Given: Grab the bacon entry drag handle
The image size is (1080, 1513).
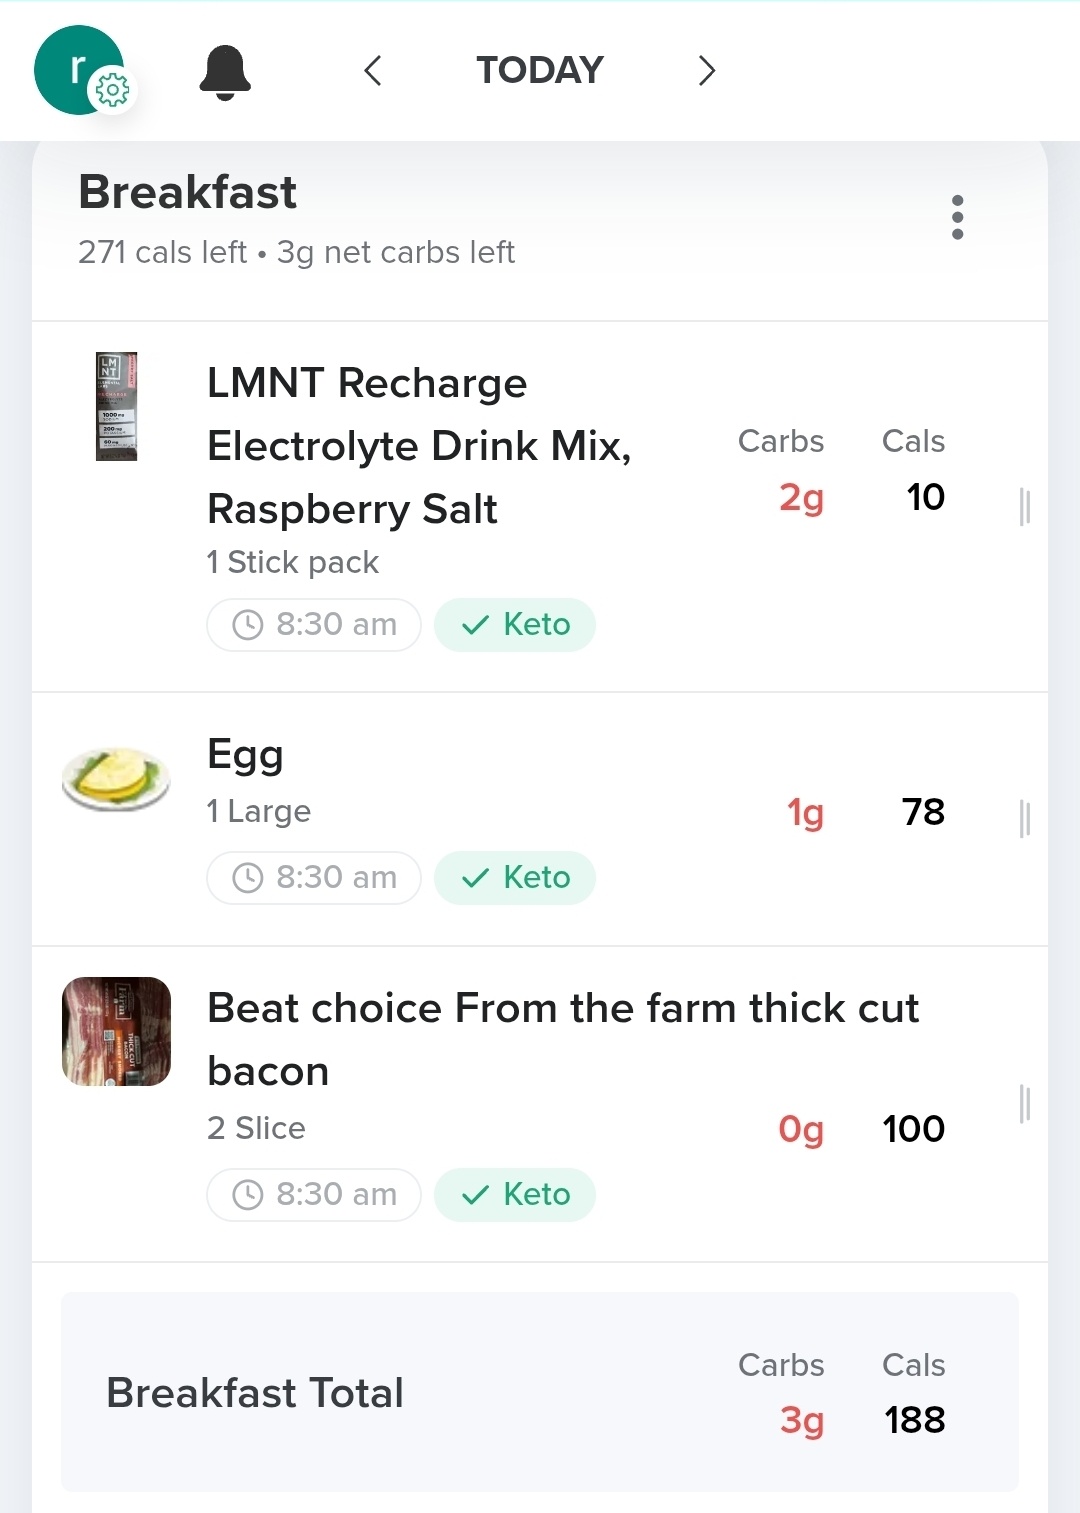Looking at the screenshot, I should coord(1024,1104).
